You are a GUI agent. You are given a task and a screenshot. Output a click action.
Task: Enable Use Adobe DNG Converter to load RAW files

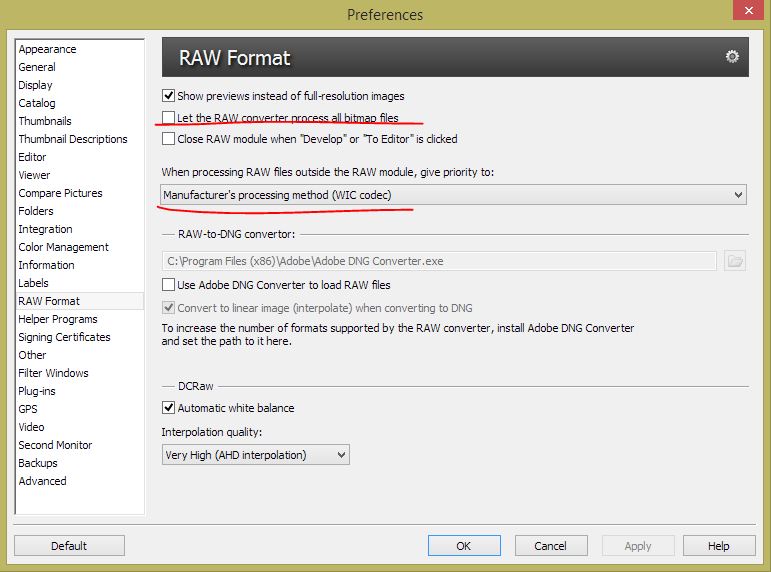point(168,285)
